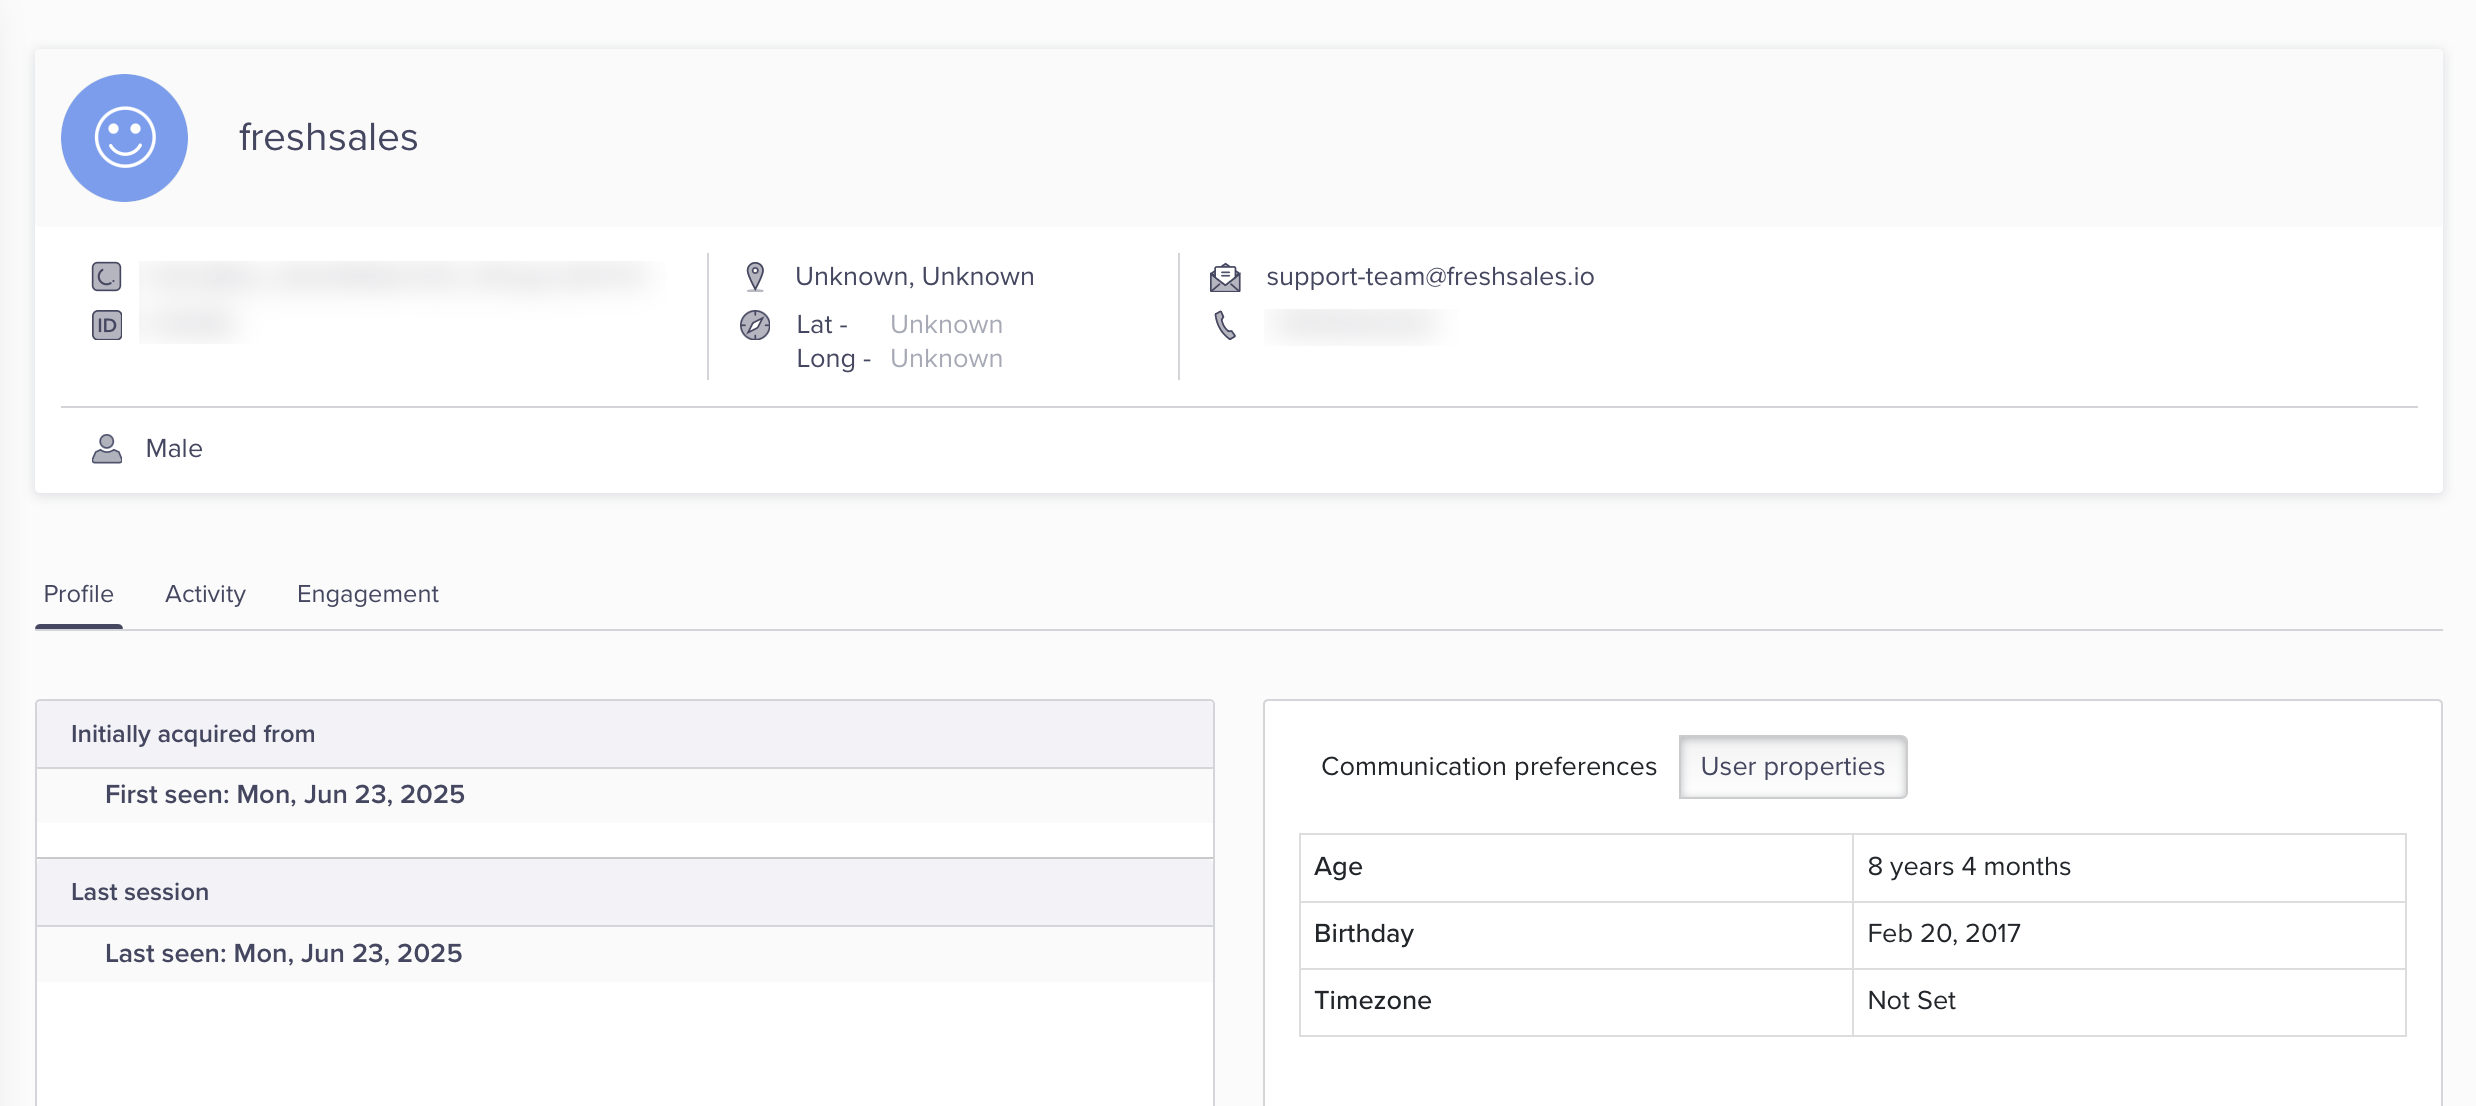Click the Long Unknown value
Image resolution: width=2476 pixels, height=1106 pixels.
click(x=946, y=359)
